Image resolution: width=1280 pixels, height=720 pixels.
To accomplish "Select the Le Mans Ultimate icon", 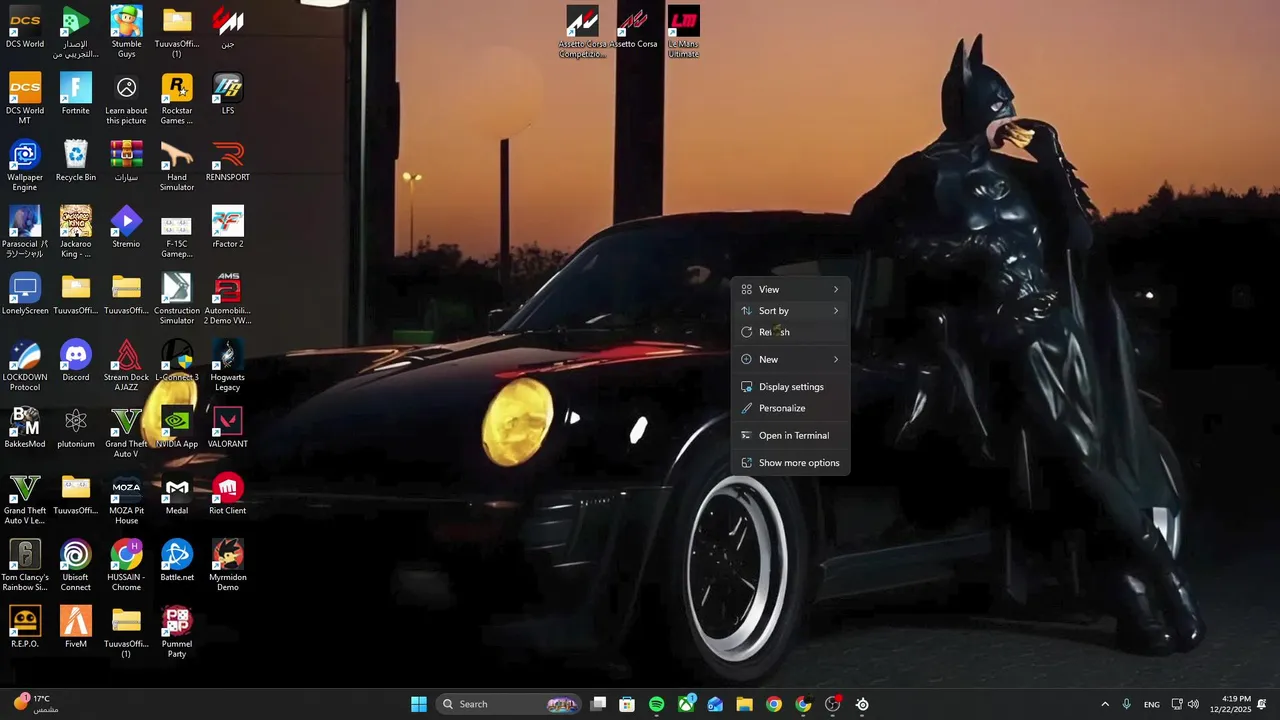I will (684, 32).
